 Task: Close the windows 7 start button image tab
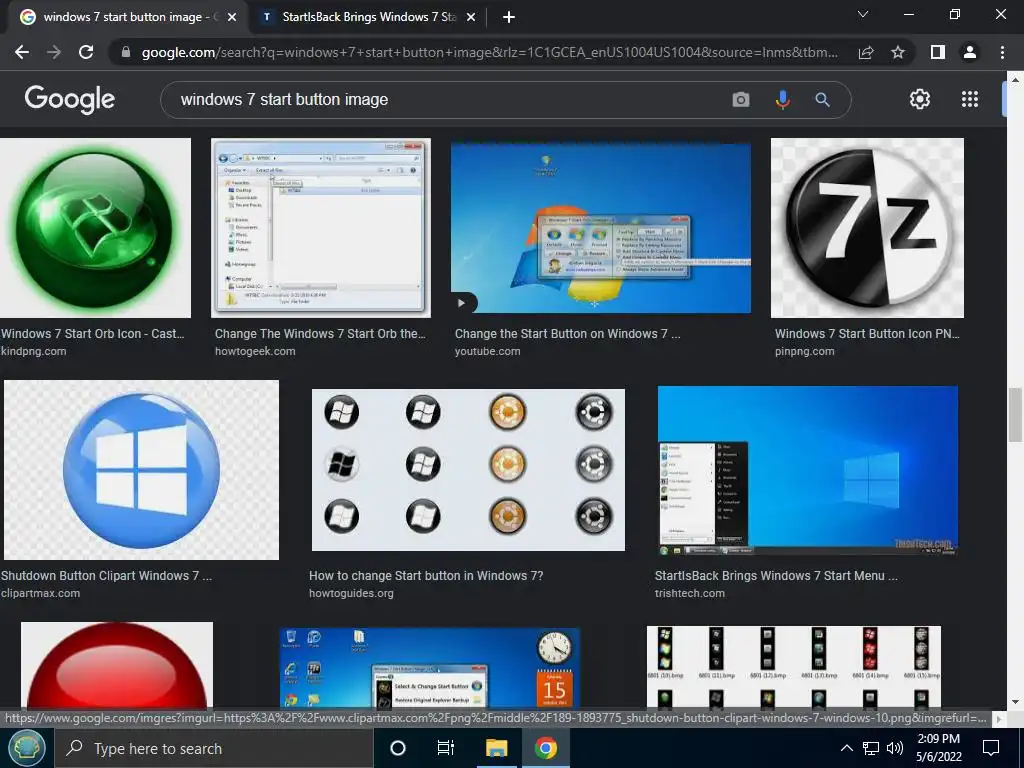click(232, 18)
